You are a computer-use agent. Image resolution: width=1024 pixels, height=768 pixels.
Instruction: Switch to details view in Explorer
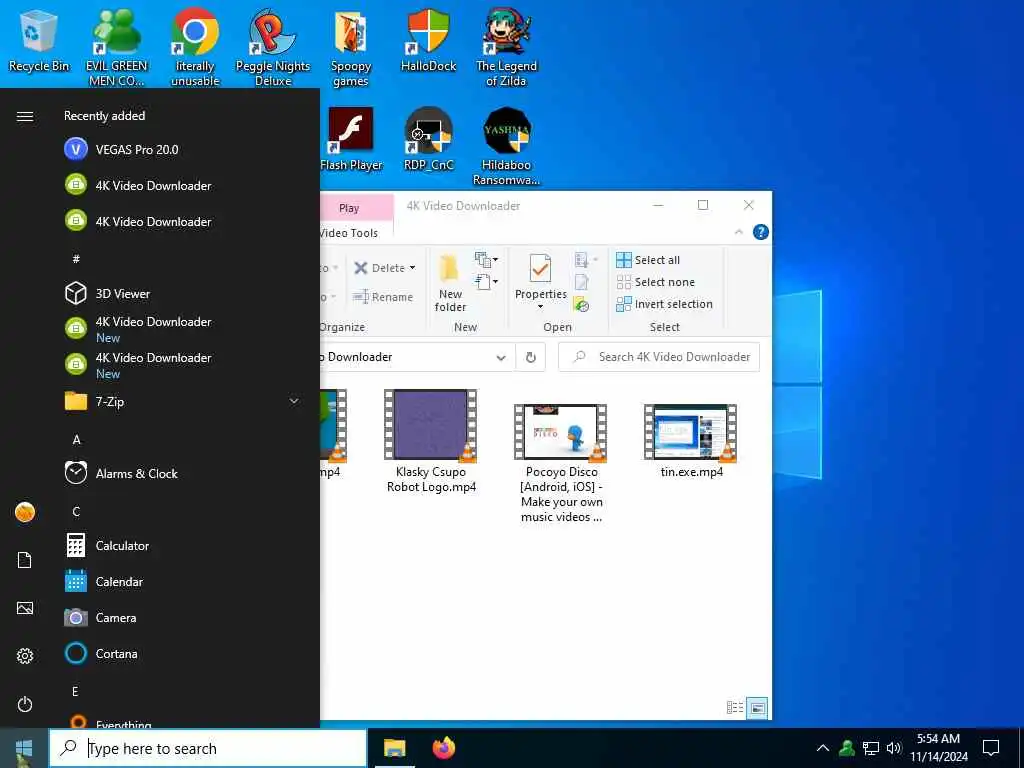(x=735, y=707)
